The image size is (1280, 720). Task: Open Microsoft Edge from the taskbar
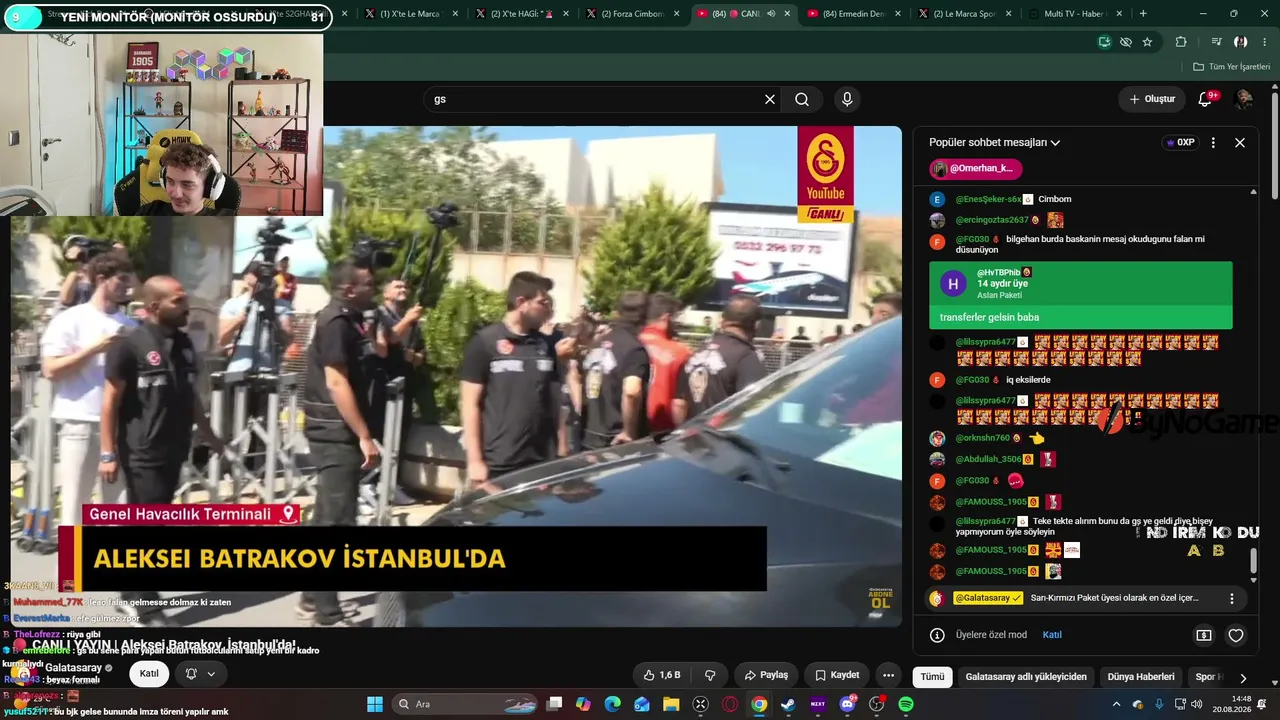pyautogui.click(x=613, y=704)
